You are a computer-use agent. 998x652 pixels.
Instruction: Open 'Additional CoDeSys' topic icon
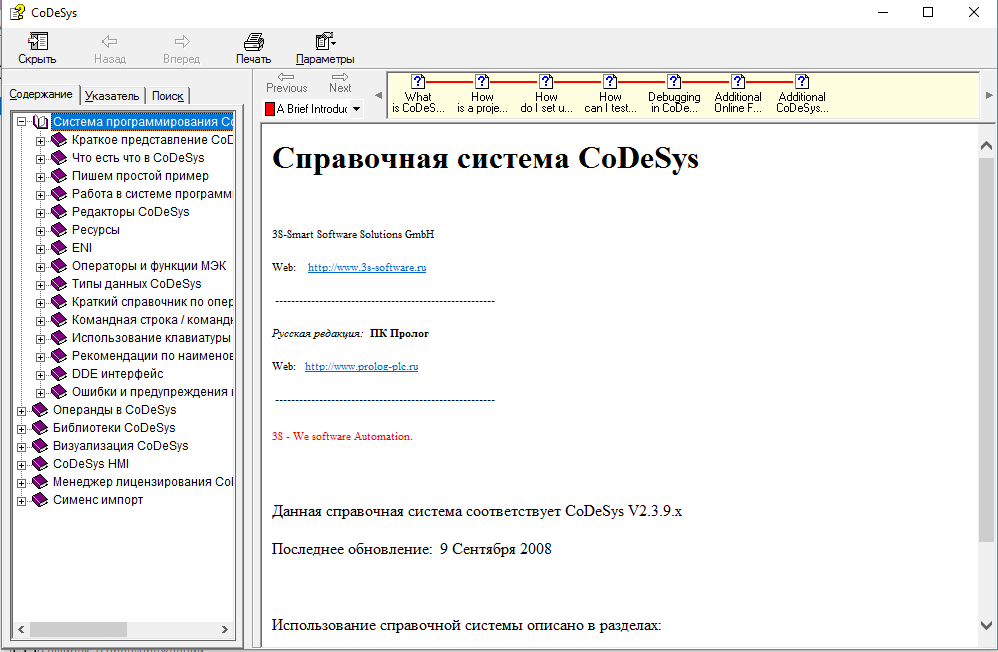pos(803,82)
